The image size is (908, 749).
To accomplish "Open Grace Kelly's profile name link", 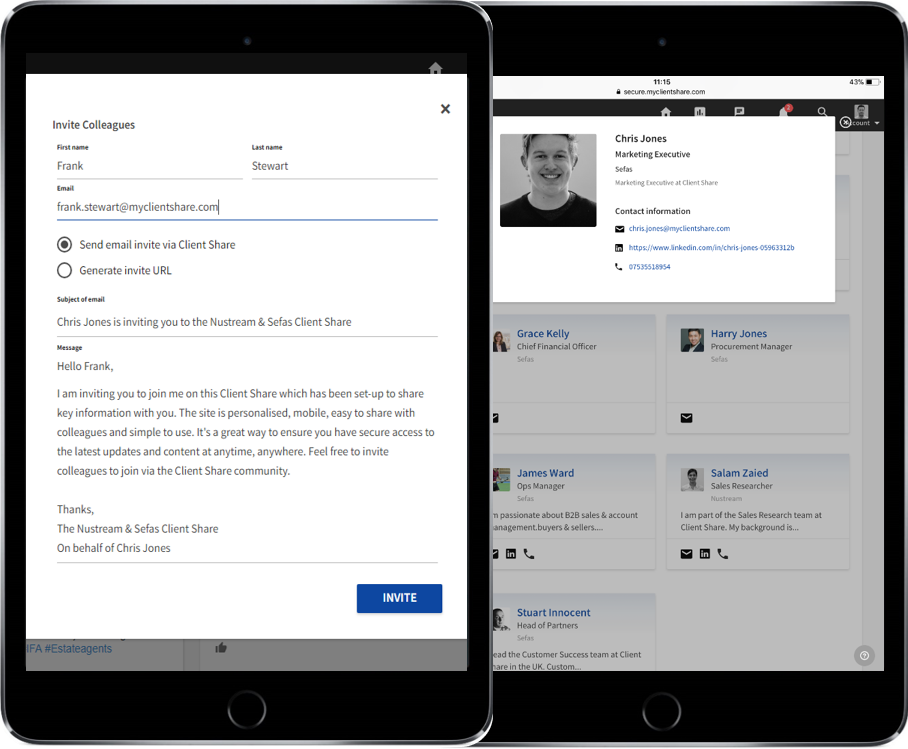I will 543,334.
